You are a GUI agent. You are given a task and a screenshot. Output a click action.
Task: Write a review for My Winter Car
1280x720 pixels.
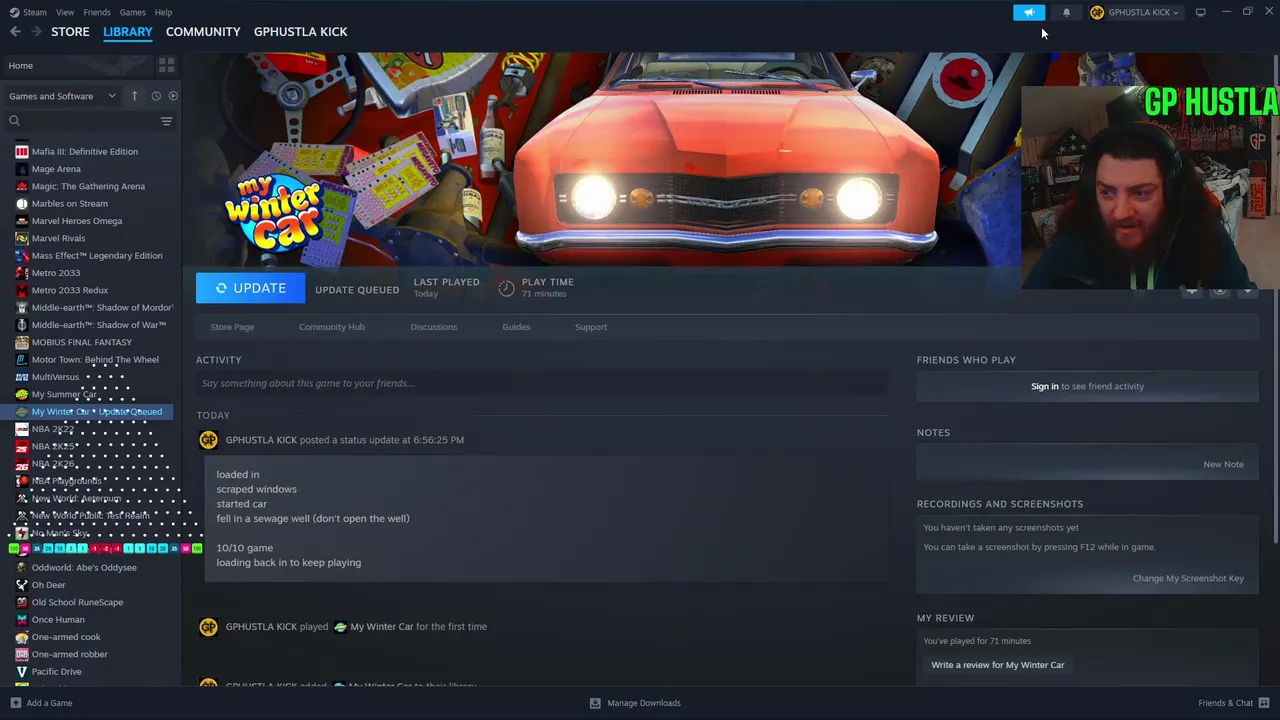click(x=997, y=665)
